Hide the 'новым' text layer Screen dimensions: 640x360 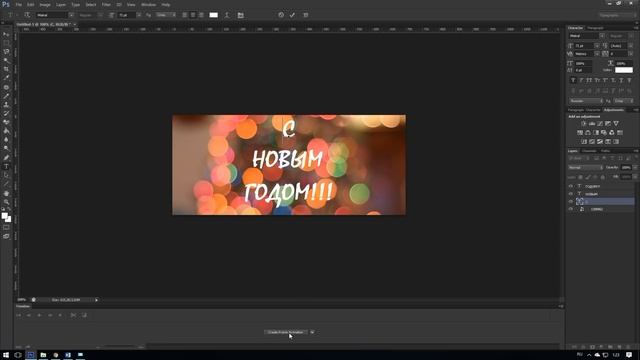[571, 194]
